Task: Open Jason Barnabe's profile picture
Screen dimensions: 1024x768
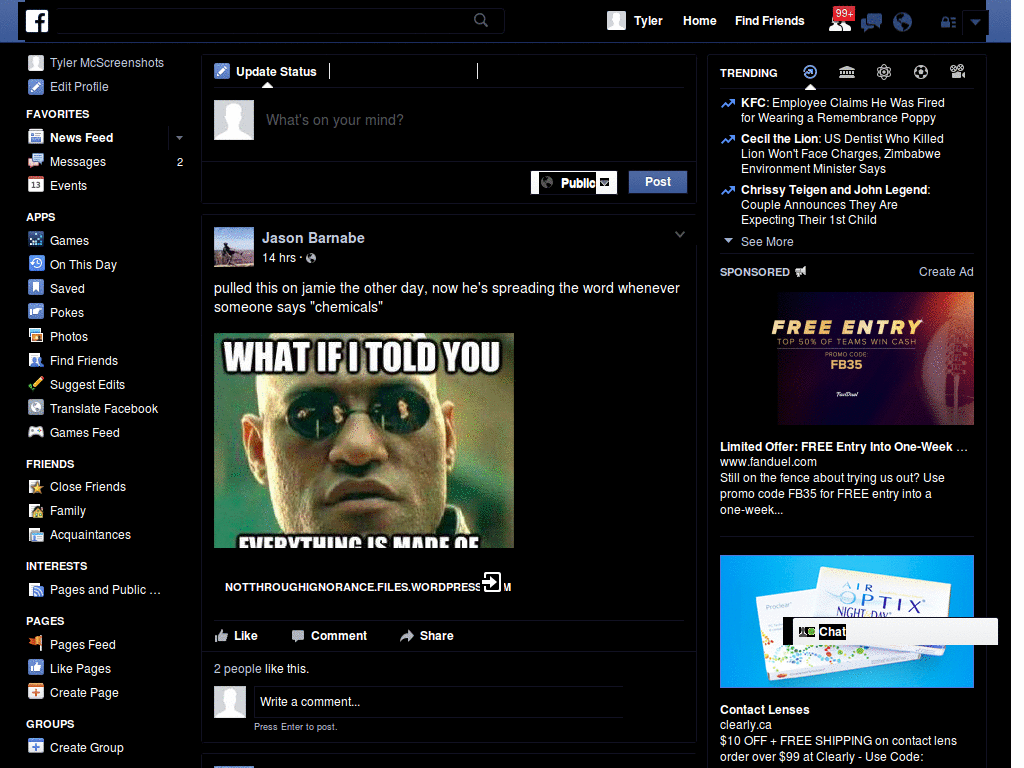Action: point(234,247)
